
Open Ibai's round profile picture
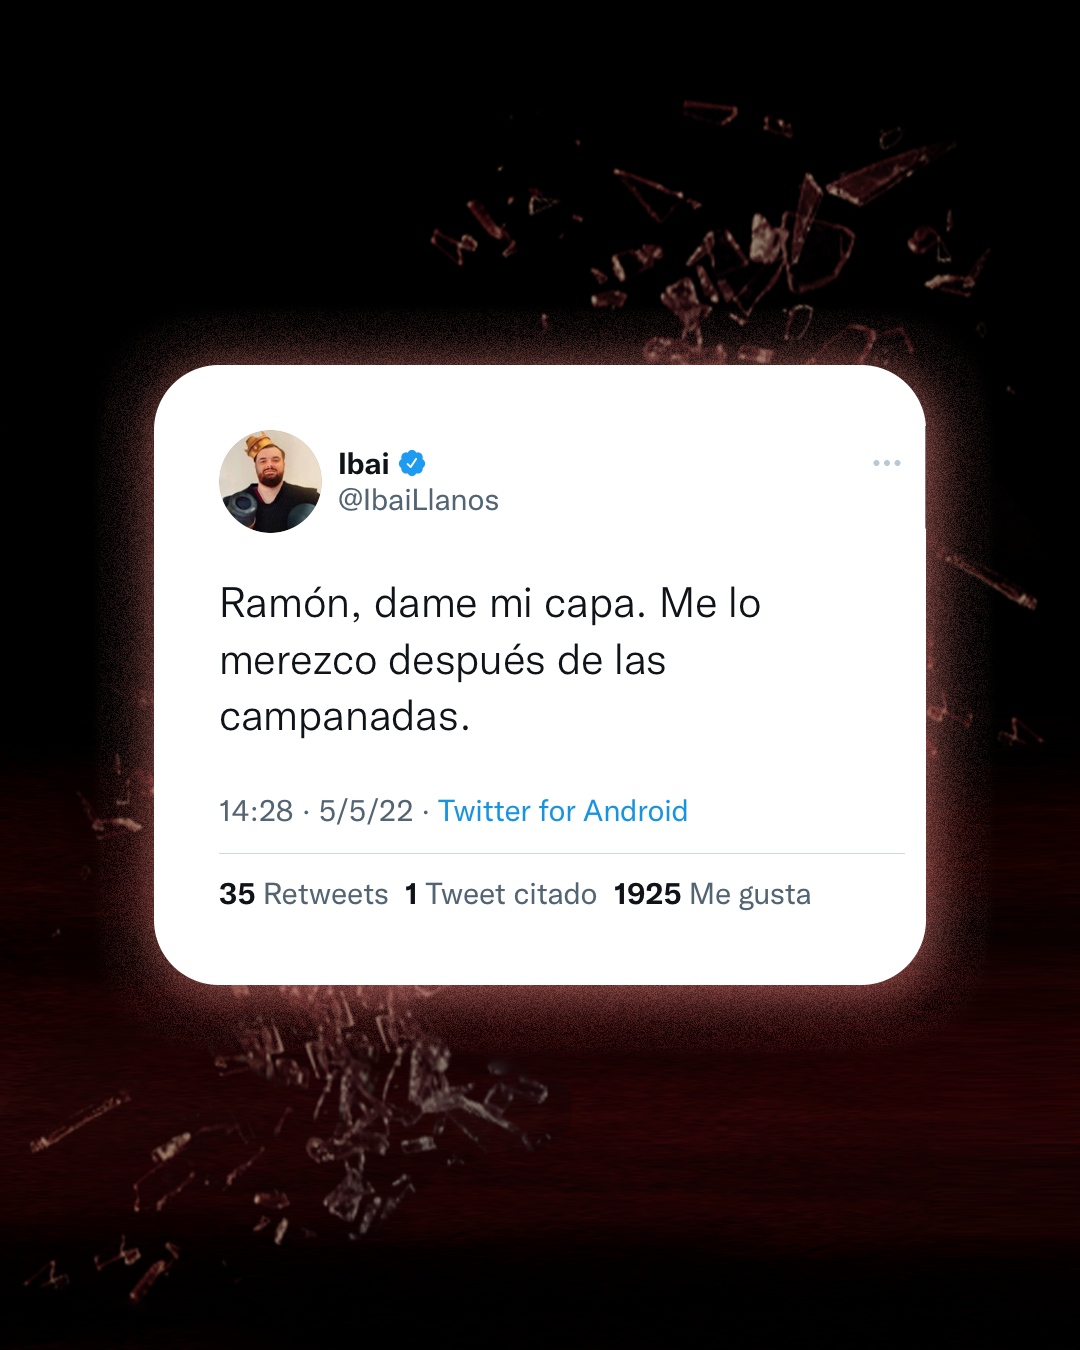(x=270, y=481)
